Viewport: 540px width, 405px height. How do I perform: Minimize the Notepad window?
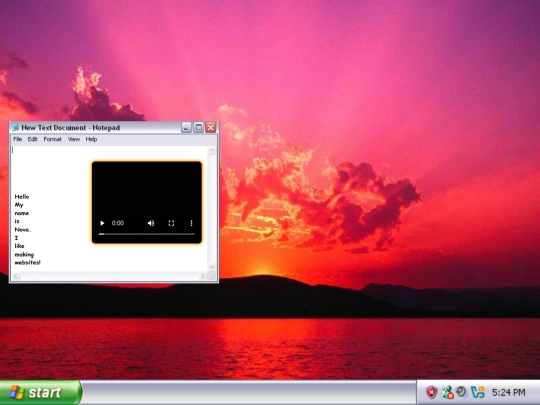click(186, 127)
